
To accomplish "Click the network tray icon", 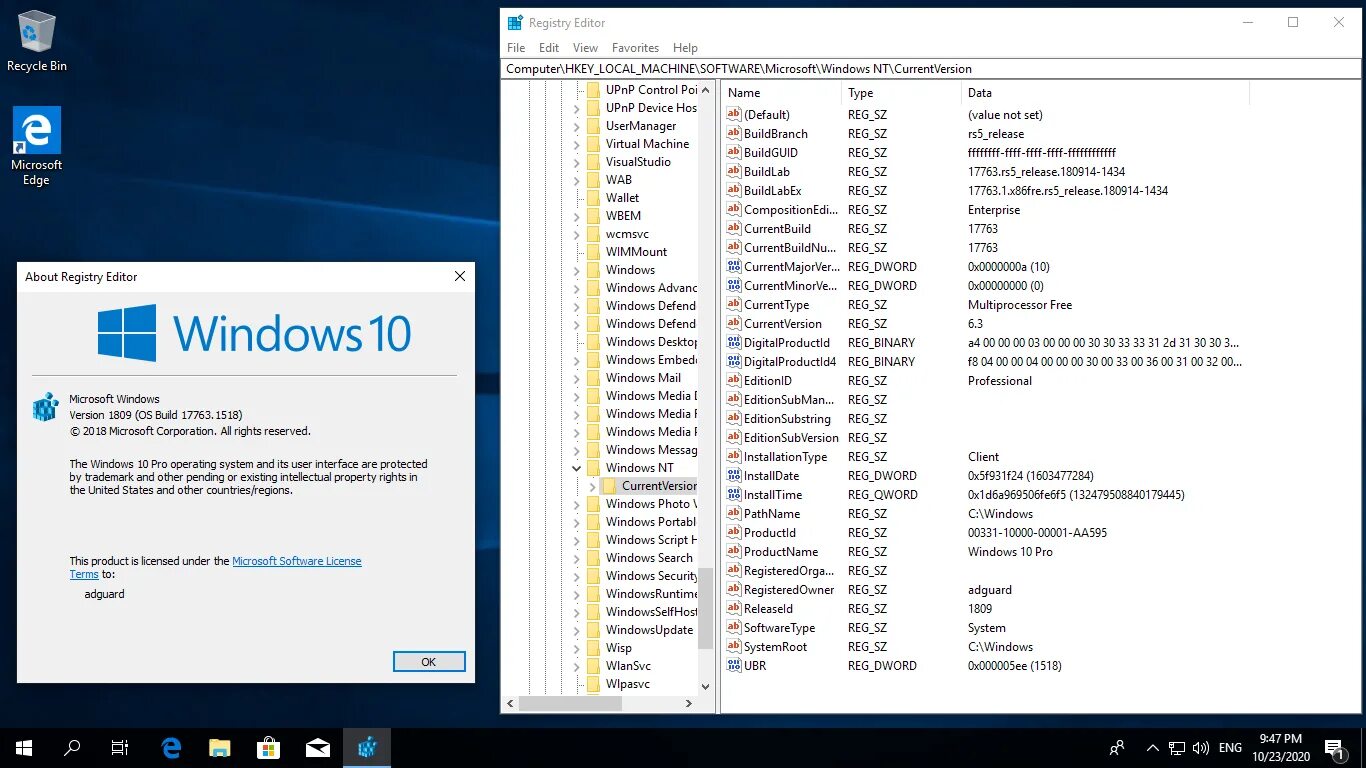I will click(x=1177, y=747).
